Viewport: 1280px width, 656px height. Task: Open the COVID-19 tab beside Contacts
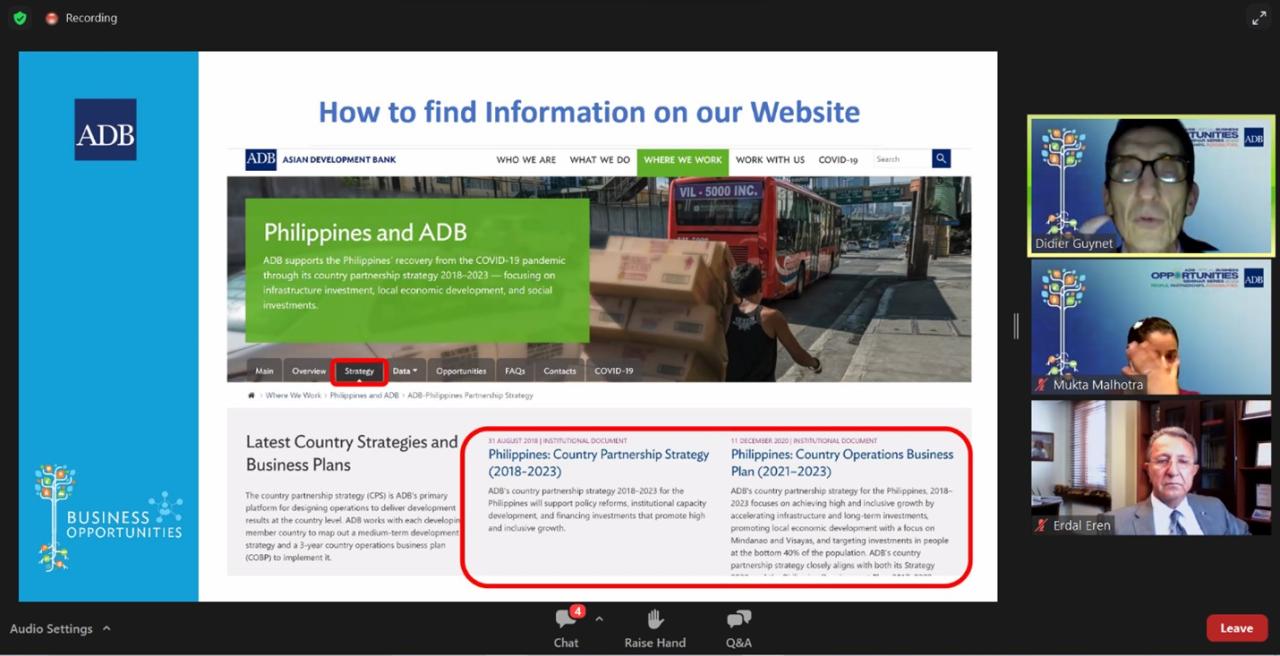[x=614, y=371]
